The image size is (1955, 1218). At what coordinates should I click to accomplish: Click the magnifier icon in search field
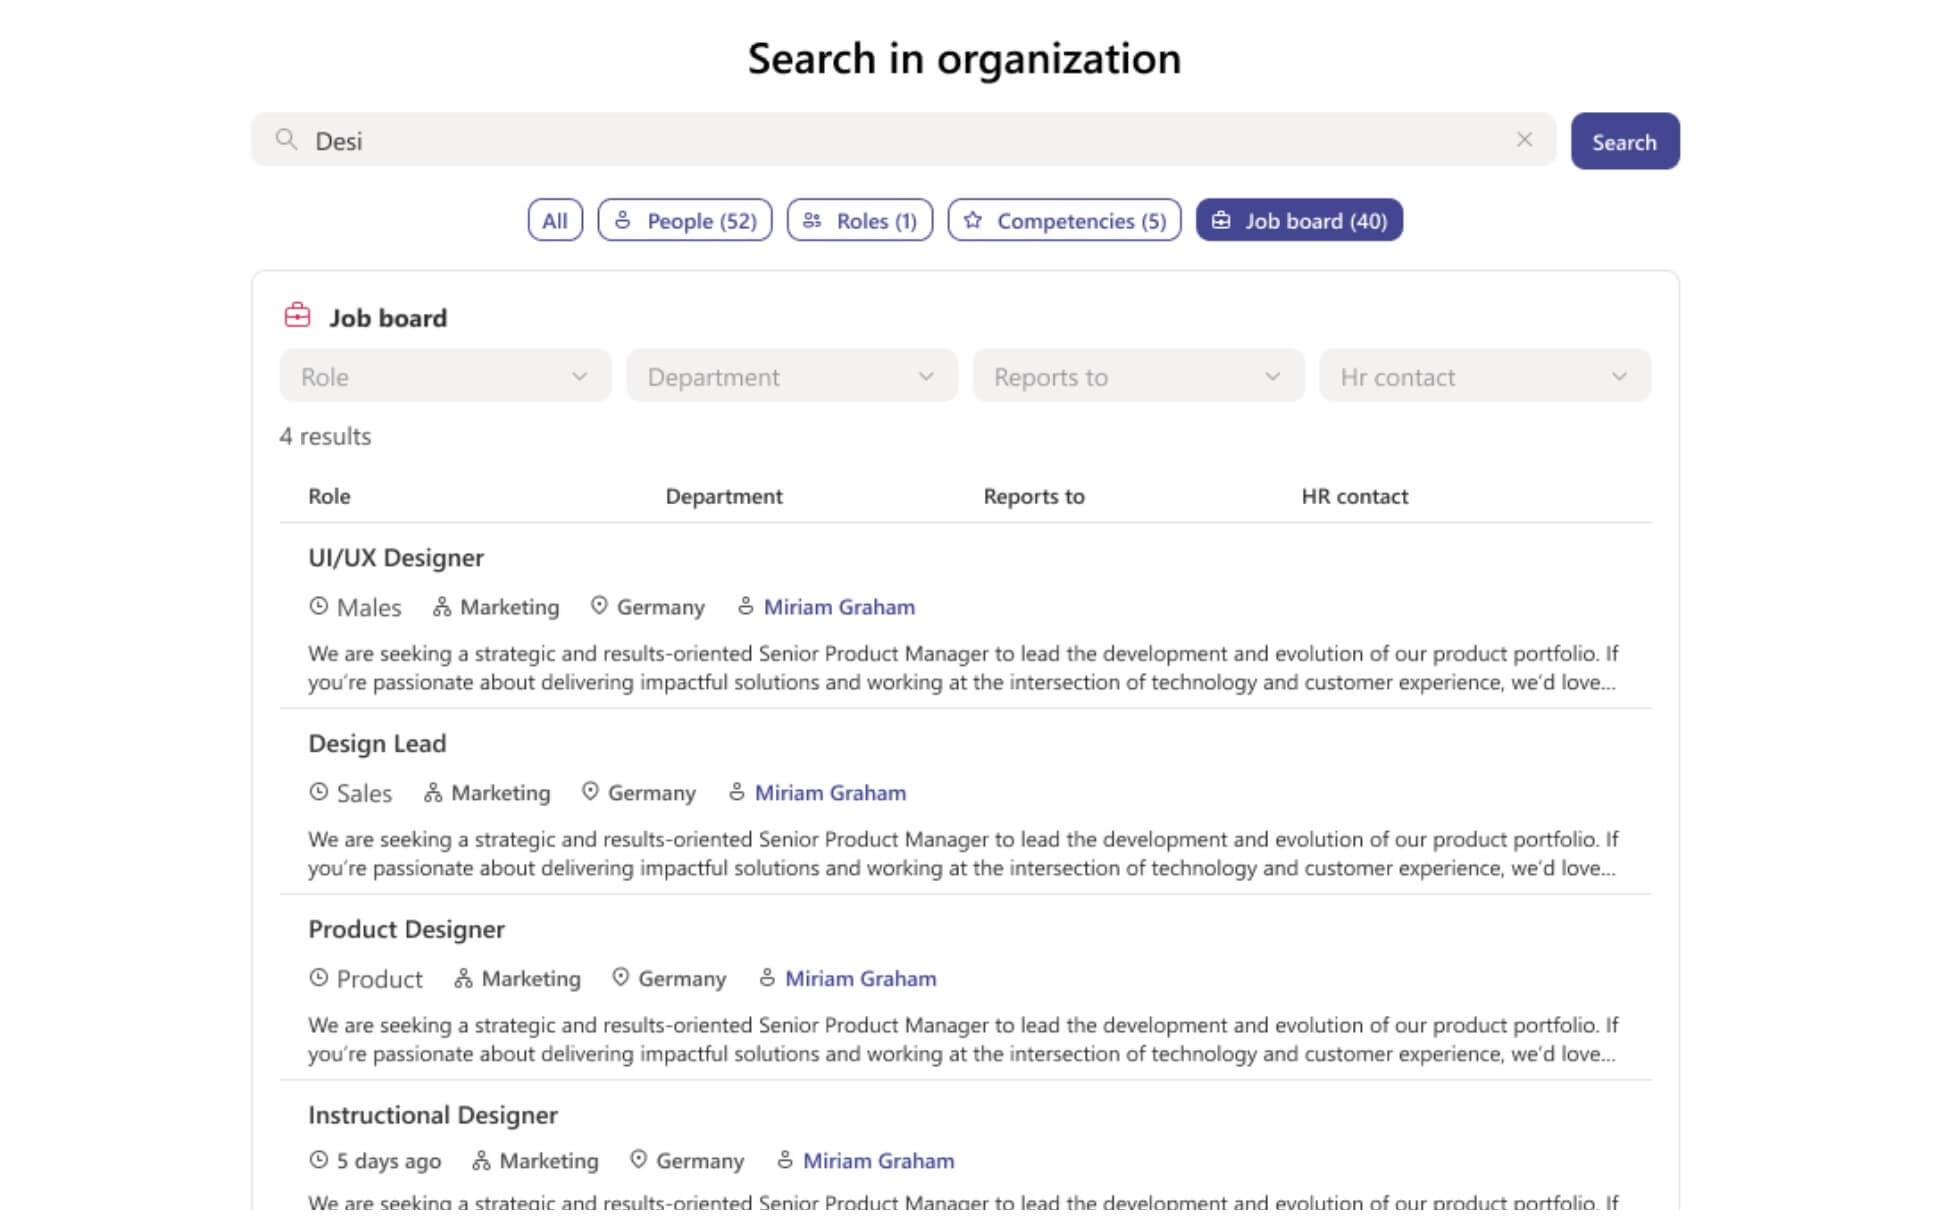[x=286, y=140]
